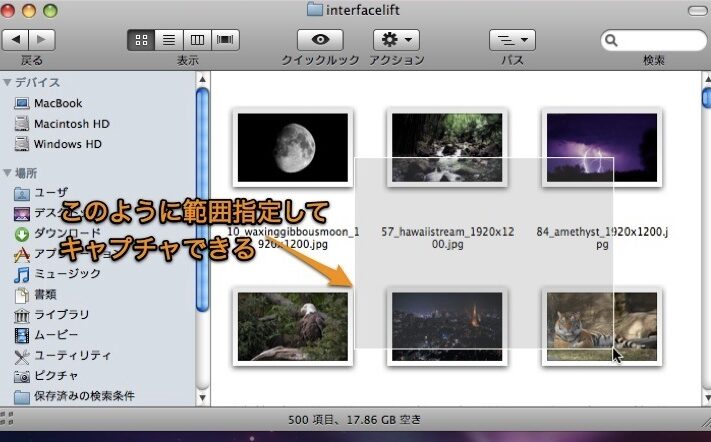711x442 pixels.
Task: Click sidebar scrollbar down arrow
Action: 203,398
